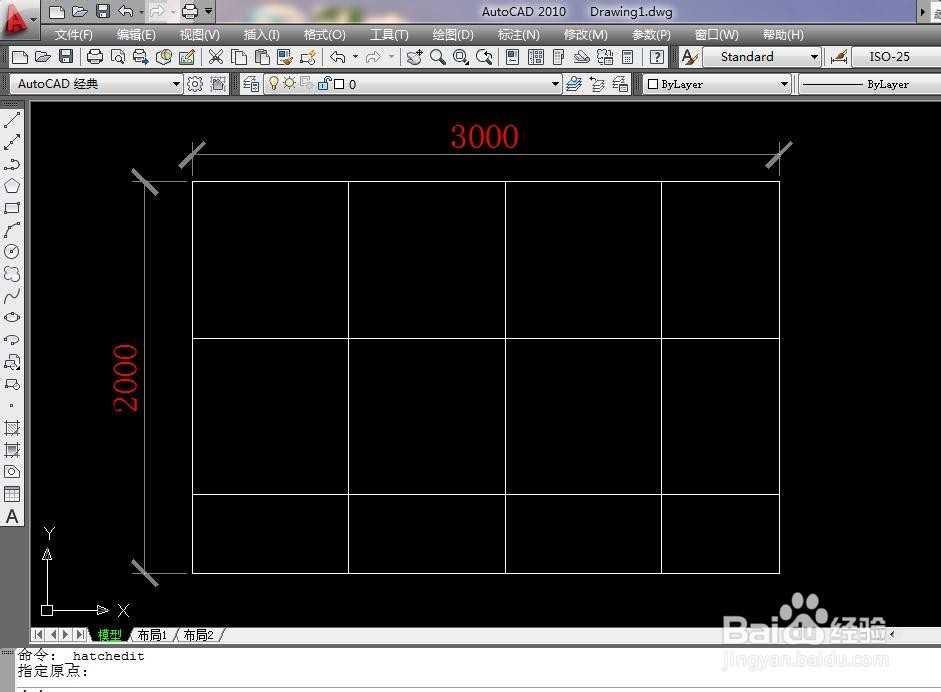Select the Circle tool
The image size is (941, 692).
point(12,251)
